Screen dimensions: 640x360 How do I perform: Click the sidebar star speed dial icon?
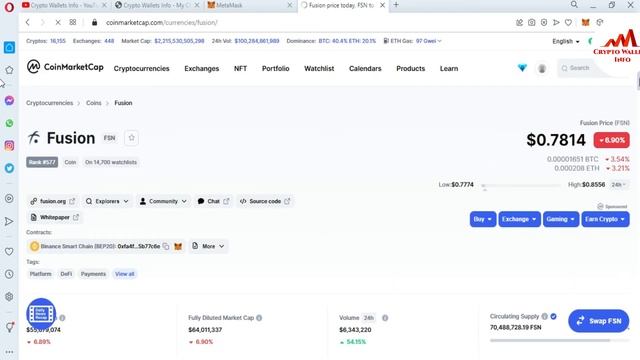9,70
